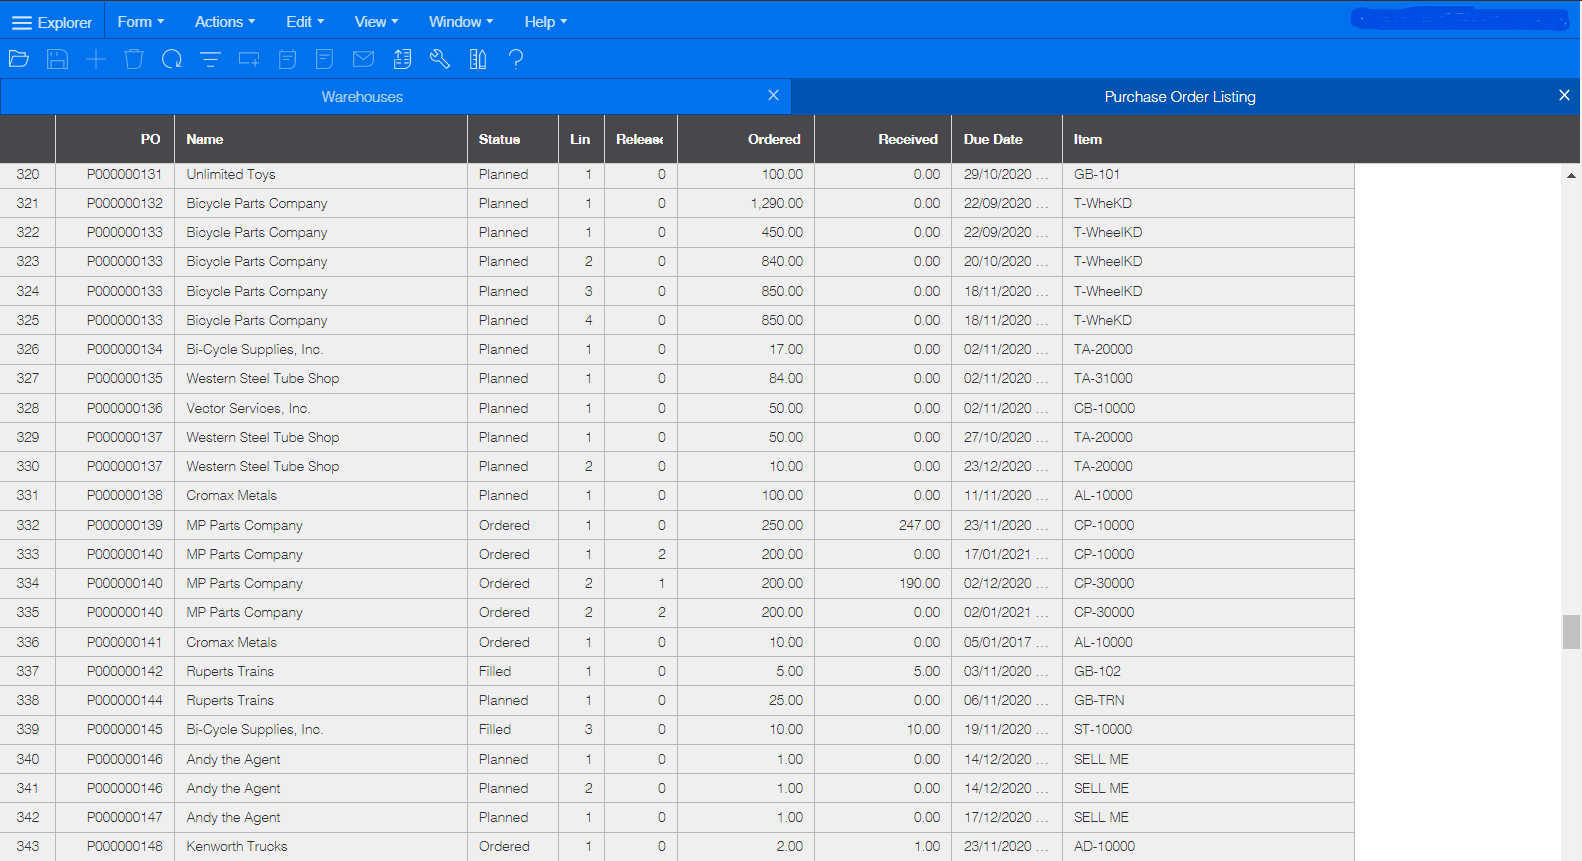Click the question mark help icon
The width and height of the screenshot is (1582, 861).
pos(516,59)
